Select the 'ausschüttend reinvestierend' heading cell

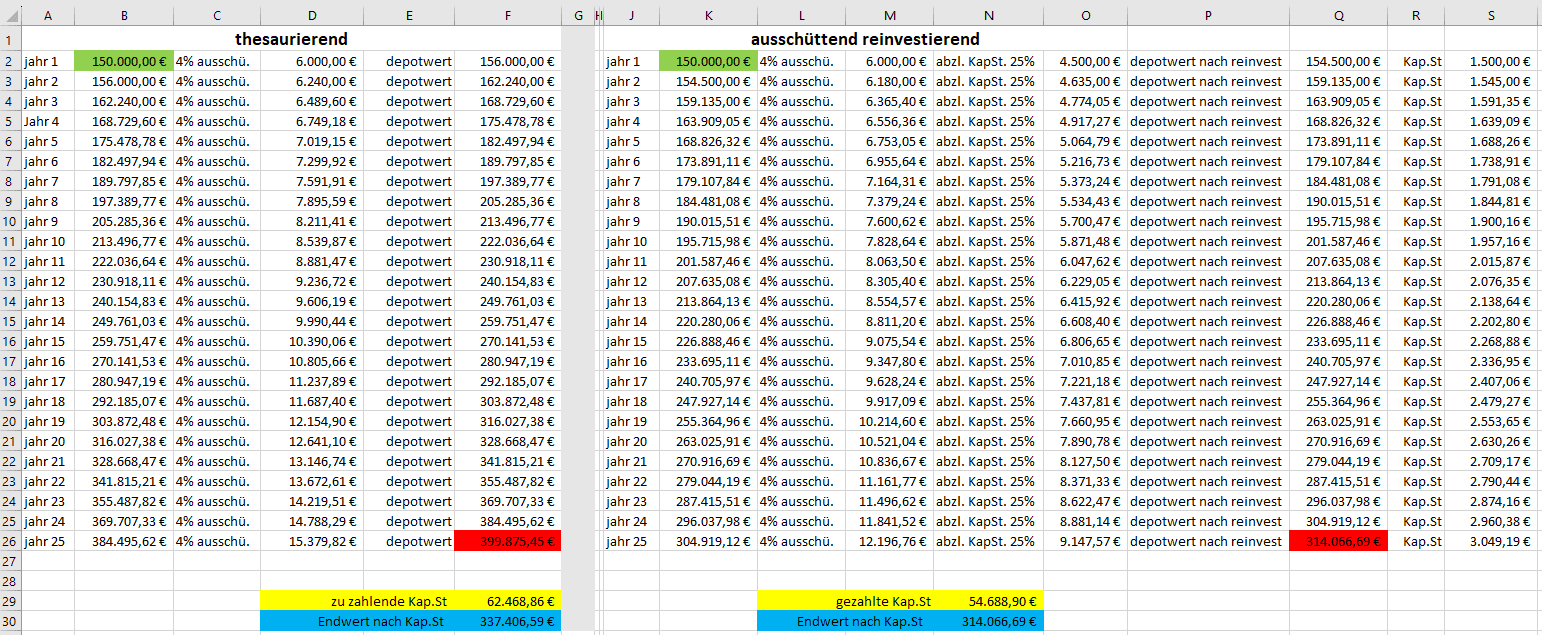(865, 39)
